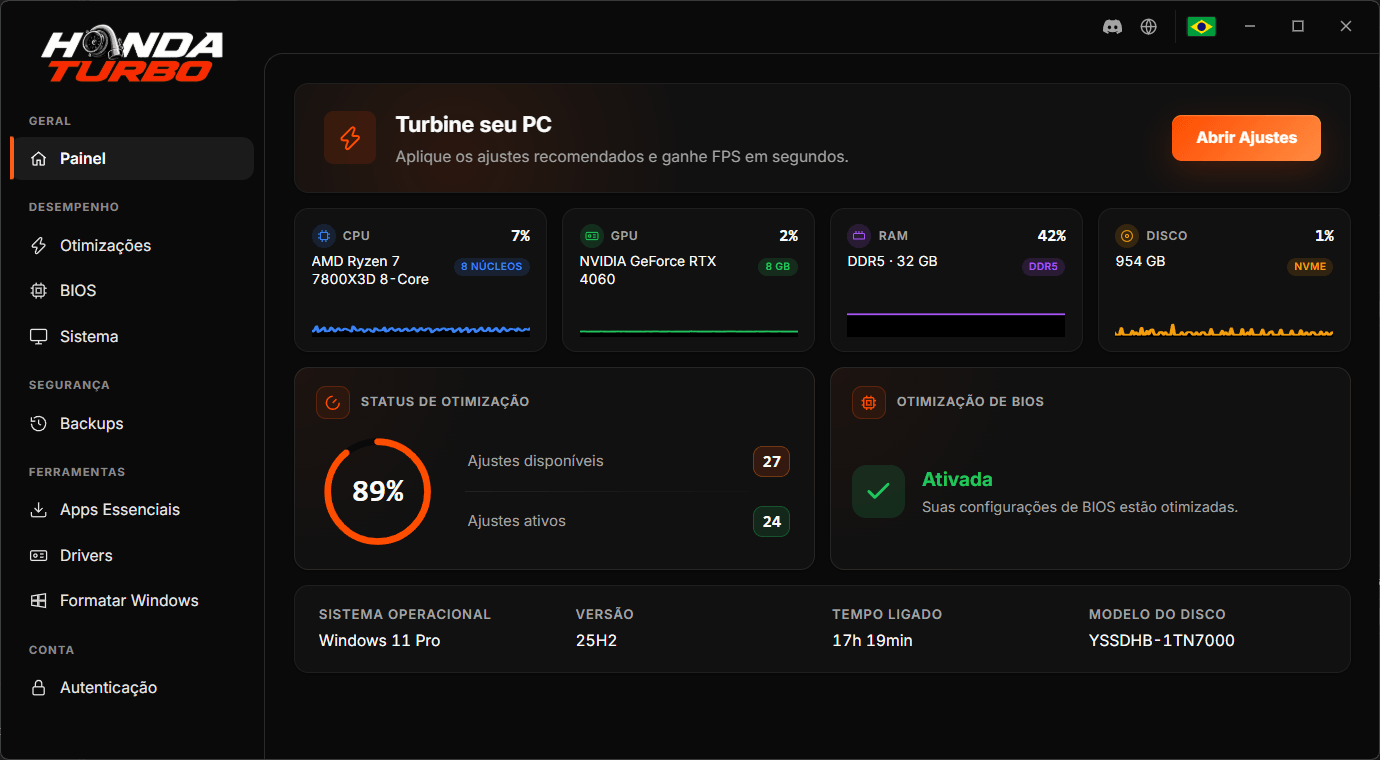This screenshot has width=1380, height=760.
Task: Click the CPU chip icon
Action: click(323, 236)
